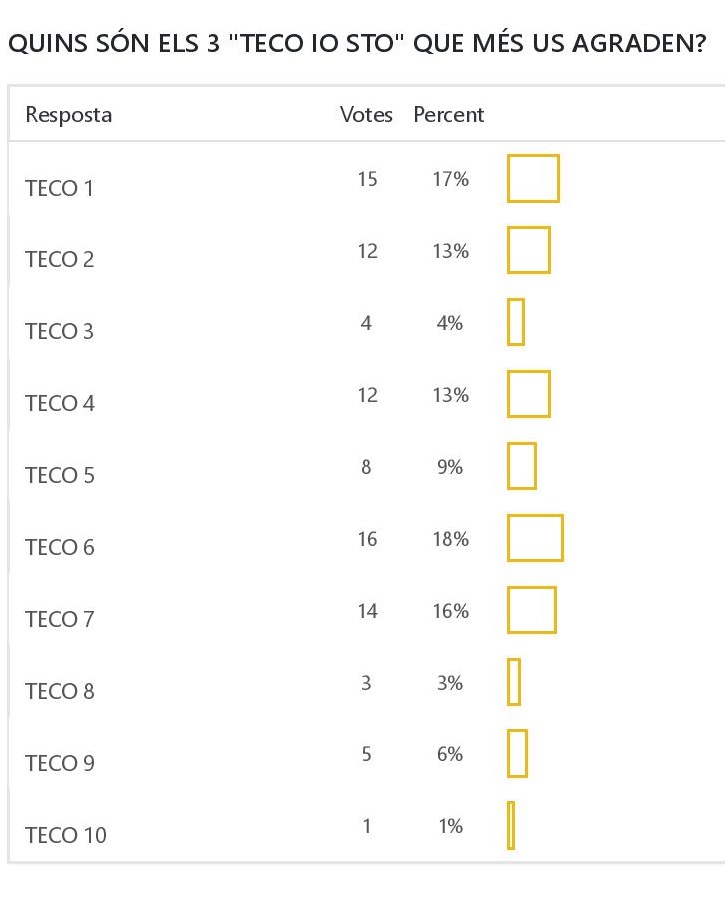The image size is (725, 909).
Task: Click the TECO 4 answer label
Action: coord(60,404)
